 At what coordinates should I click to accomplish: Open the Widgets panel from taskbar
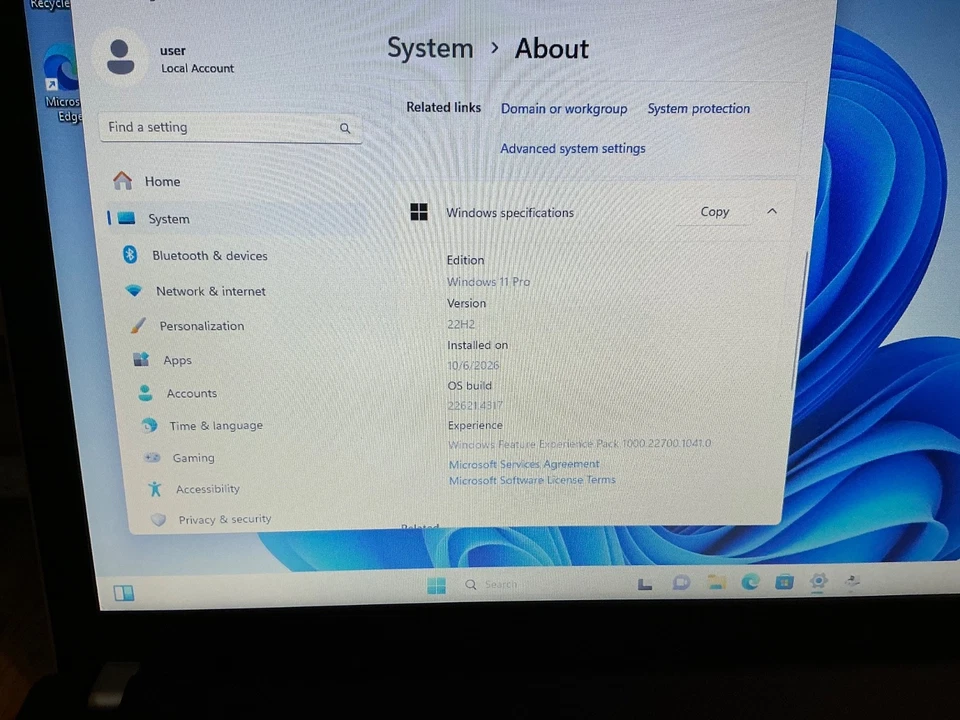124,593
